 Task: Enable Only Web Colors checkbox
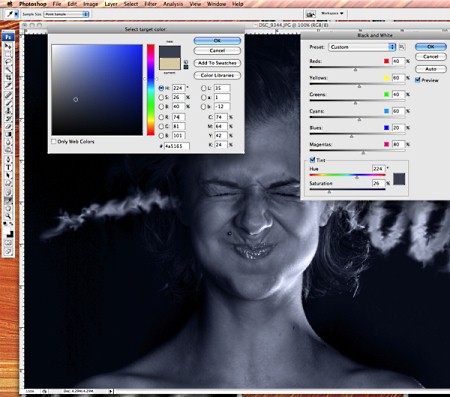pos(54,142)
